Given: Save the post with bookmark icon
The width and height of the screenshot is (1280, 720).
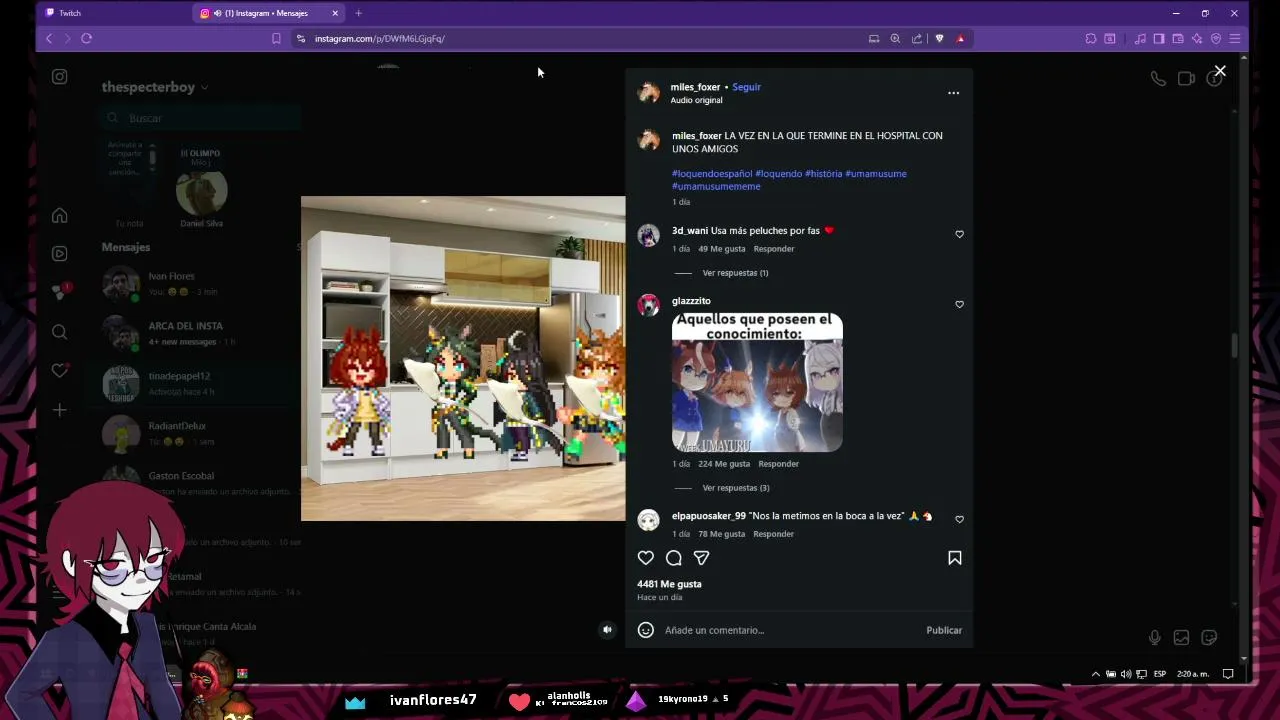Looking at the screenshot, I should (955, 558).
